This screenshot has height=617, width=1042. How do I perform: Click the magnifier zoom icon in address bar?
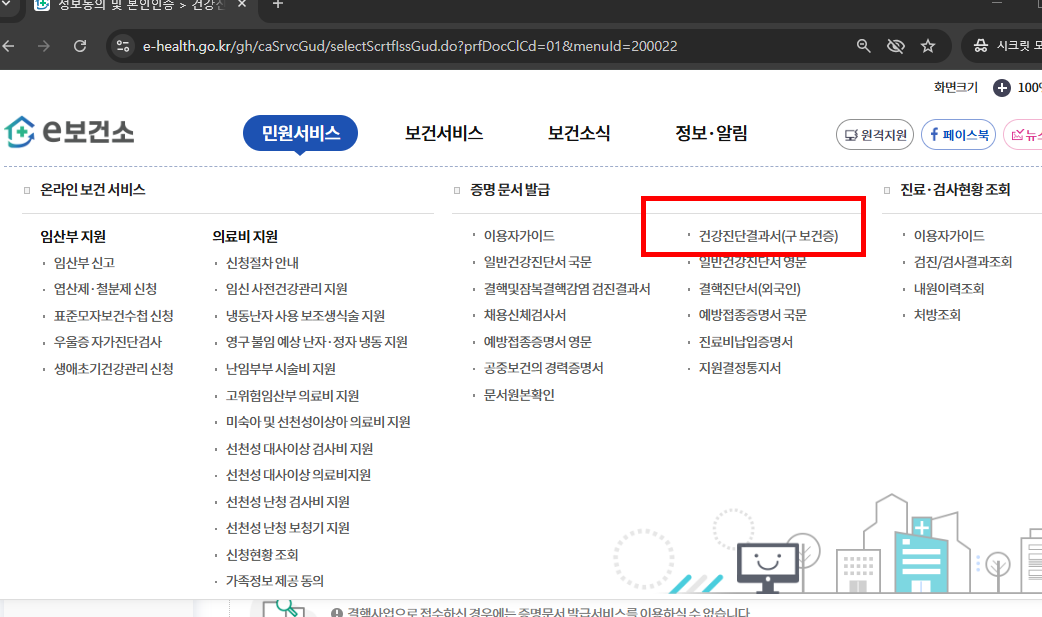[x=862, y=45]
